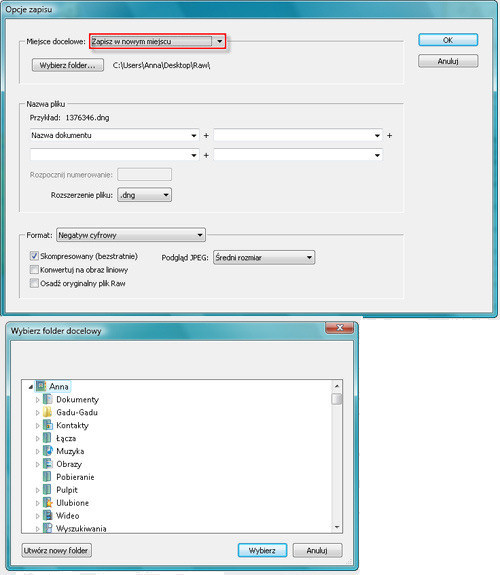Select the Muzyka folder name

point(70,451)
